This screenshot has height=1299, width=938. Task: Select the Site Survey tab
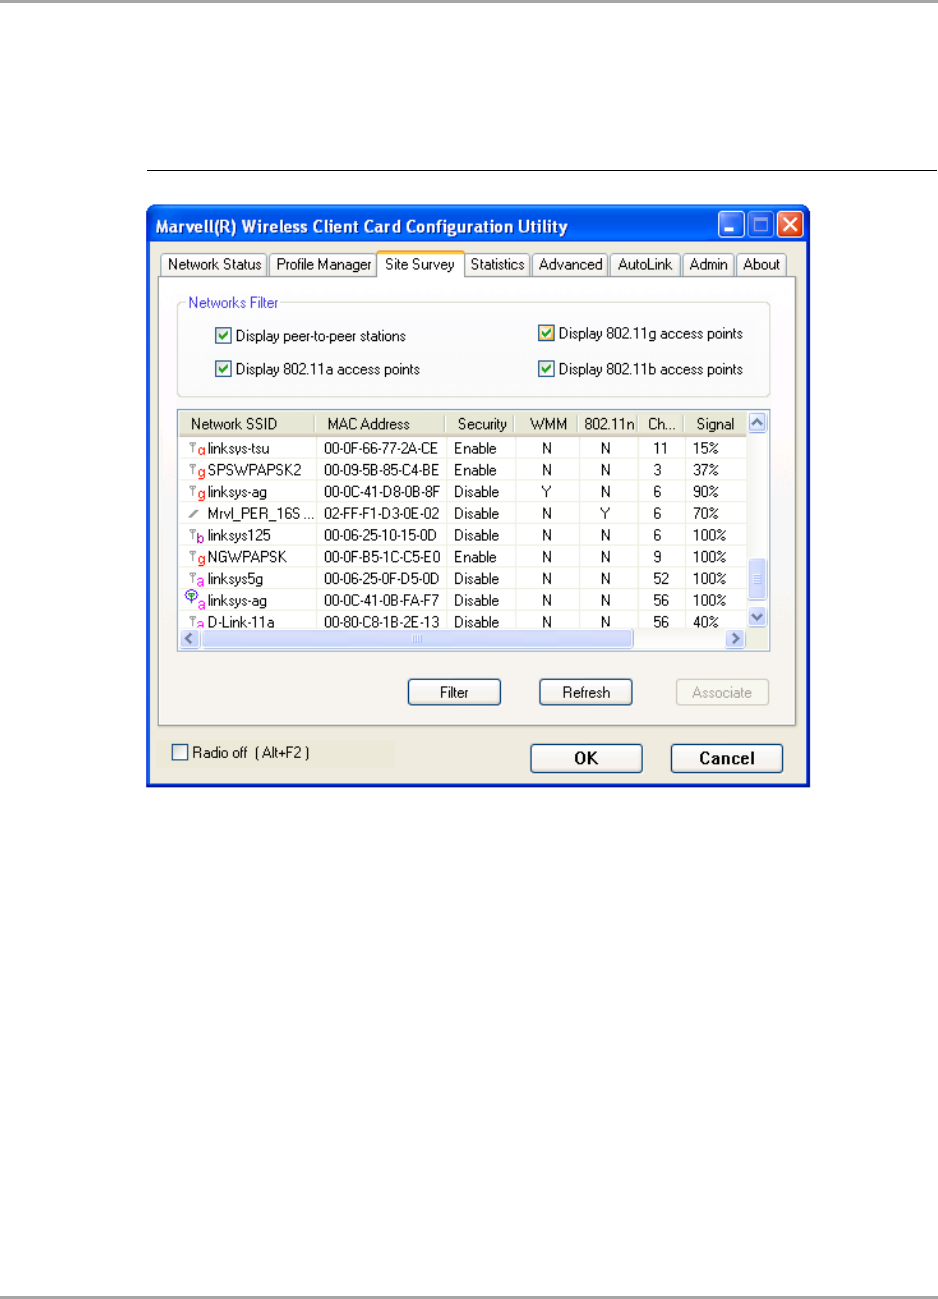pos(420,264)
